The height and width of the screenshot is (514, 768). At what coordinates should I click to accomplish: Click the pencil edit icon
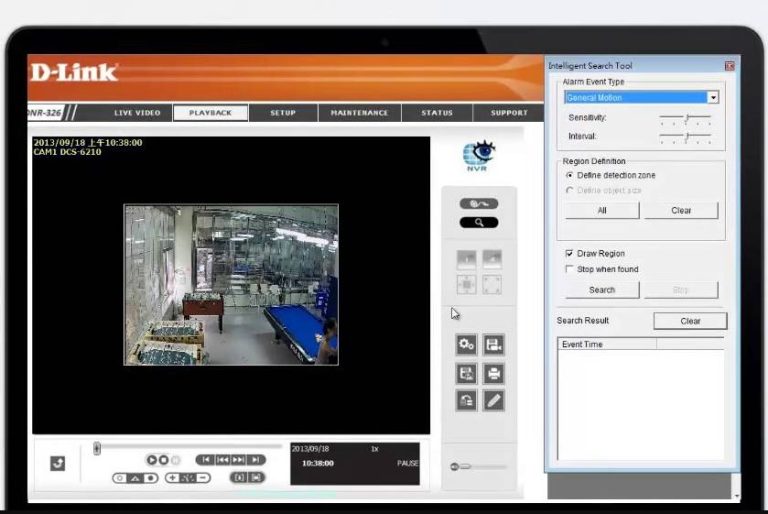coord(493,400)
